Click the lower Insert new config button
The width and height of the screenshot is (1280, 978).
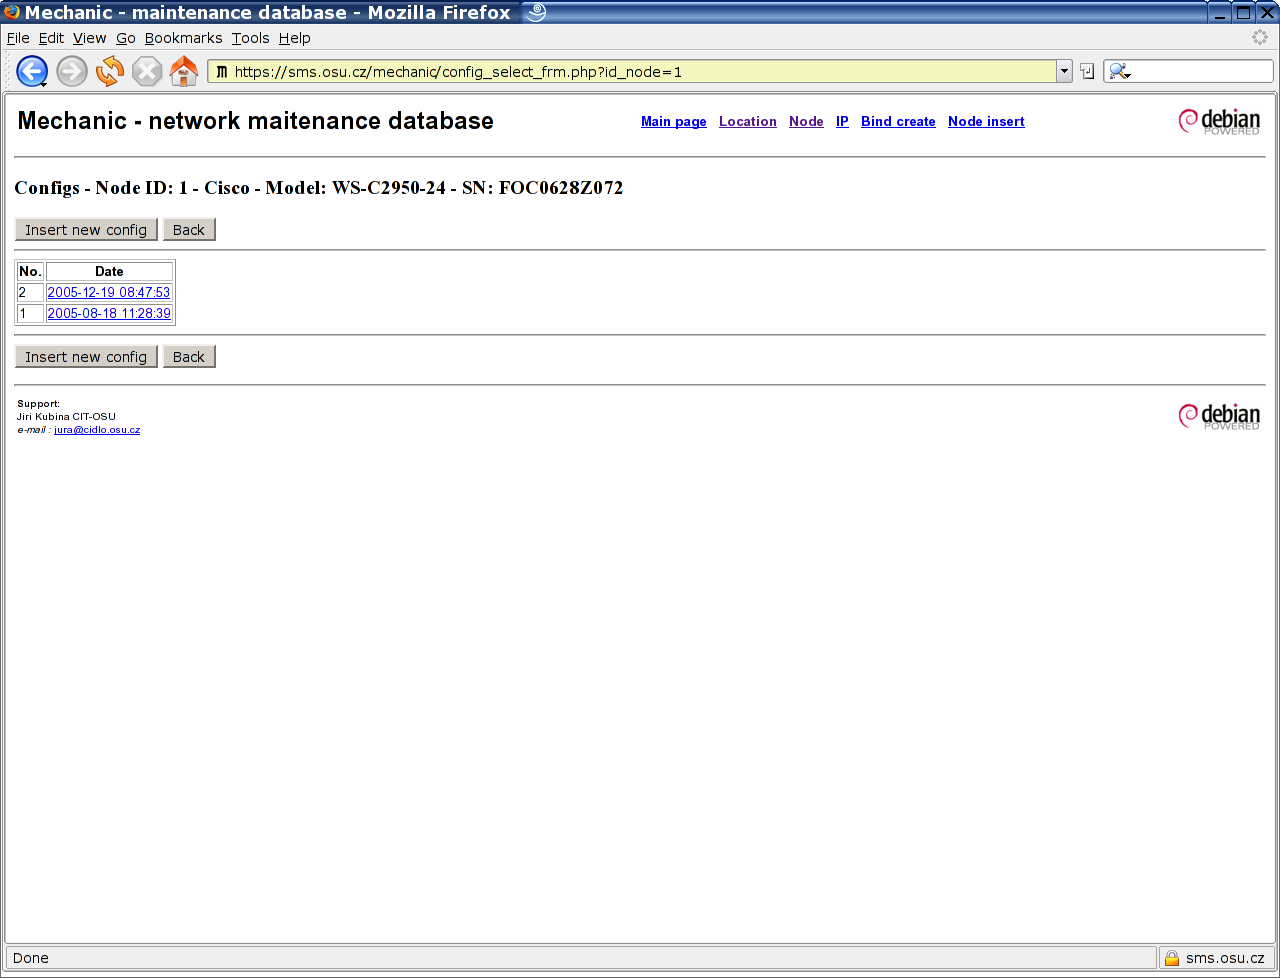click(x=86, y=357)
